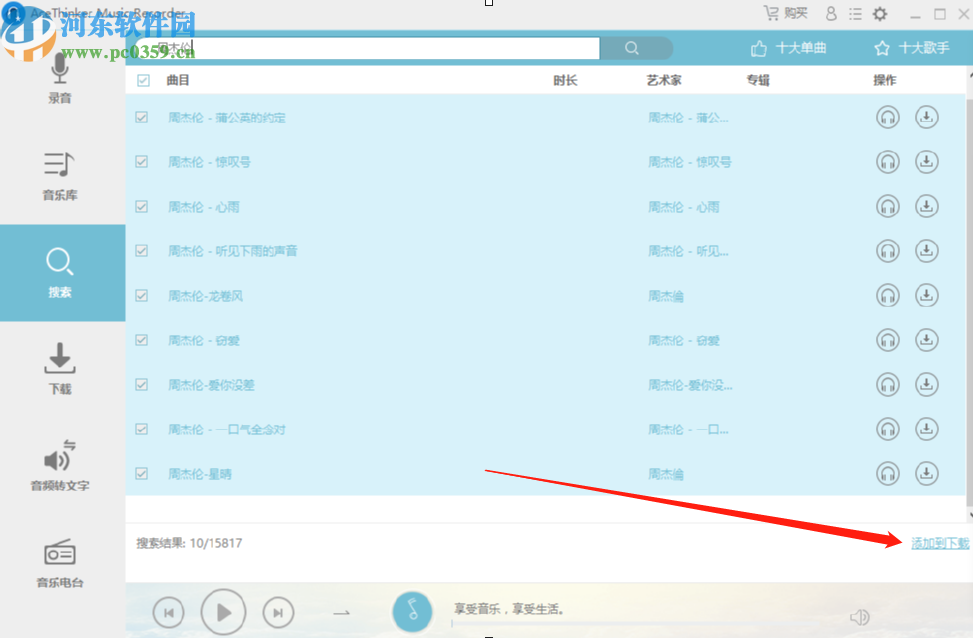973x638 pixels.
Task: Preview 周杰伦-蒲公英的约定 with headphone icon
Action: click(x=887, y=117)
